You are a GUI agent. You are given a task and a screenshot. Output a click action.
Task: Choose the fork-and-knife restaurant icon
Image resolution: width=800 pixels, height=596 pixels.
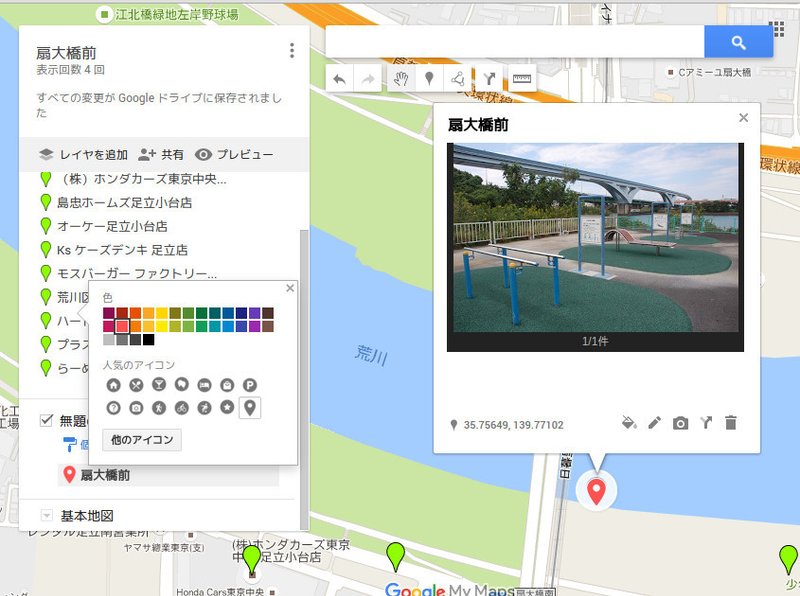[136, 385]
